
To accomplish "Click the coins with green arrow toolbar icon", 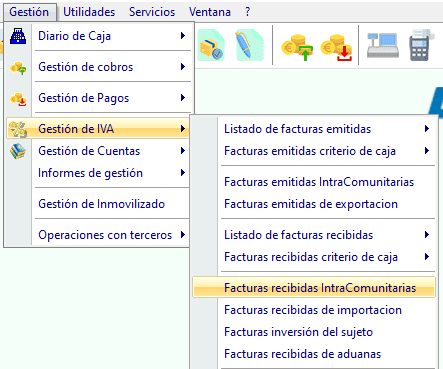I will click(297, 48).
